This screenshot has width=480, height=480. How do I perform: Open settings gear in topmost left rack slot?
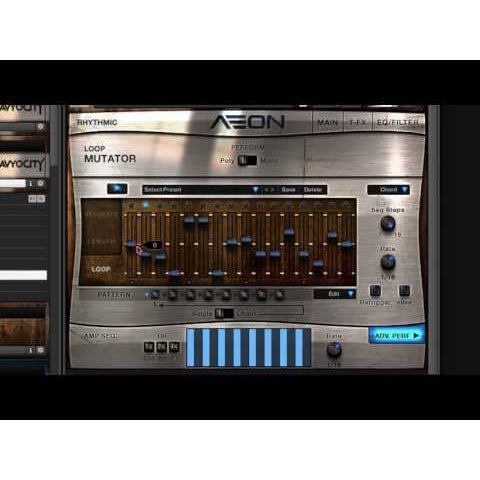pos(40,126)
